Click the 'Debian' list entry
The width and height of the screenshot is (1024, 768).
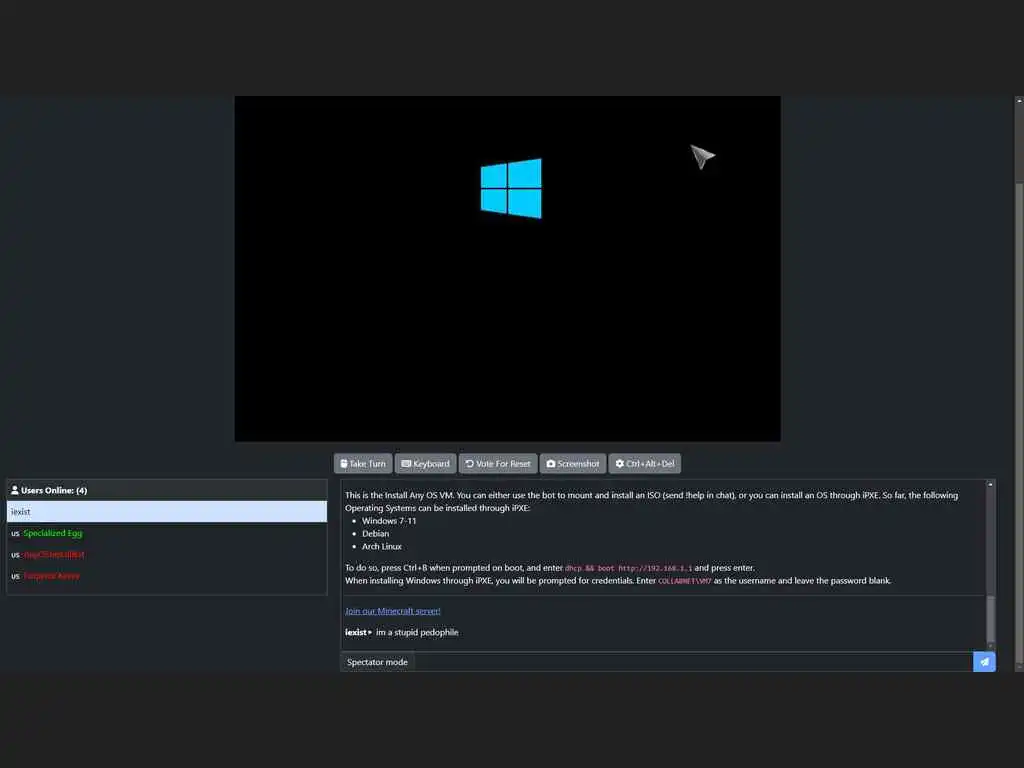pos(376,534)
